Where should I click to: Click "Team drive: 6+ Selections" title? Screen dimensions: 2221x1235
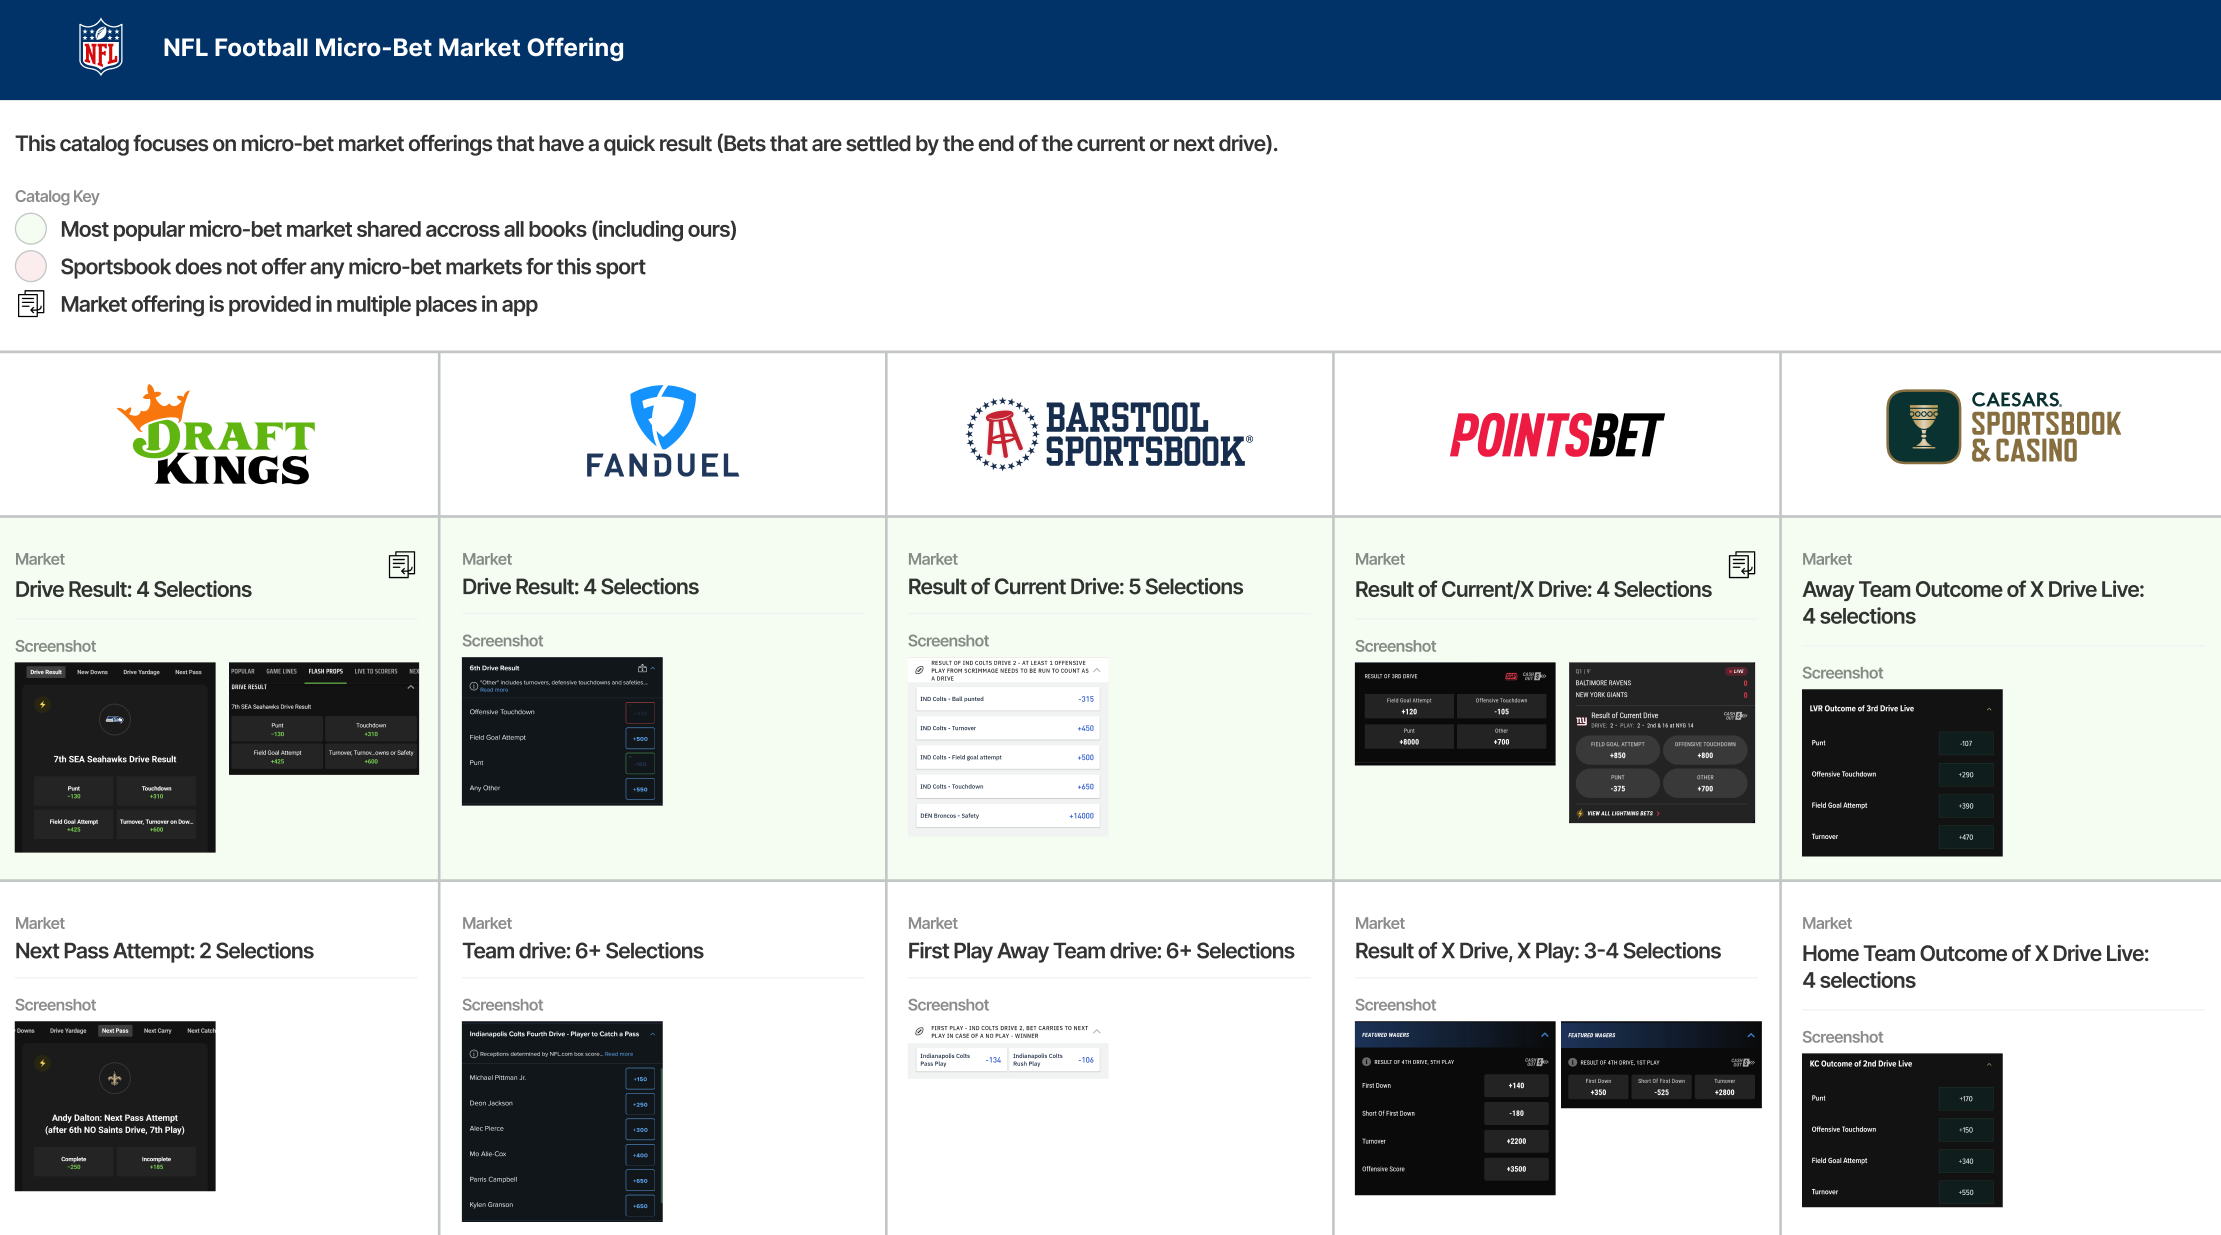pyautogui.click(x=583, y=951)
